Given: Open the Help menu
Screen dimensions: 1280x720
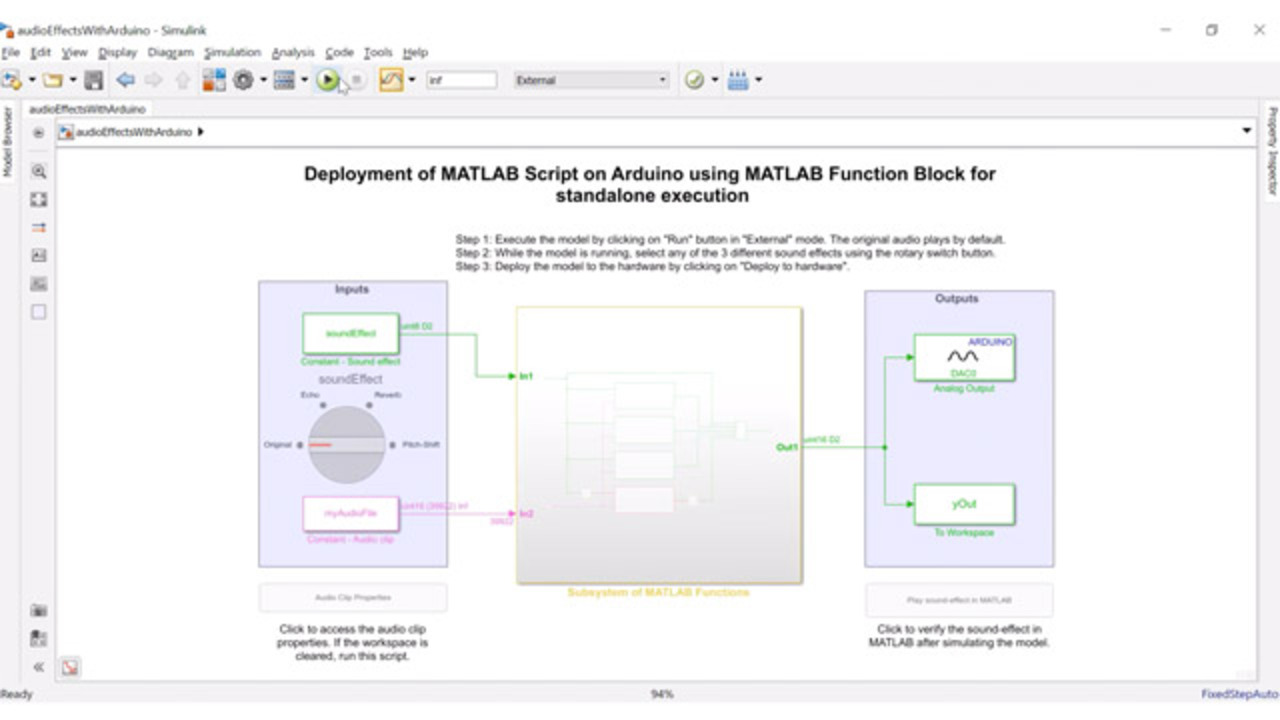Looking at the screenshot, I should [415, 52].
